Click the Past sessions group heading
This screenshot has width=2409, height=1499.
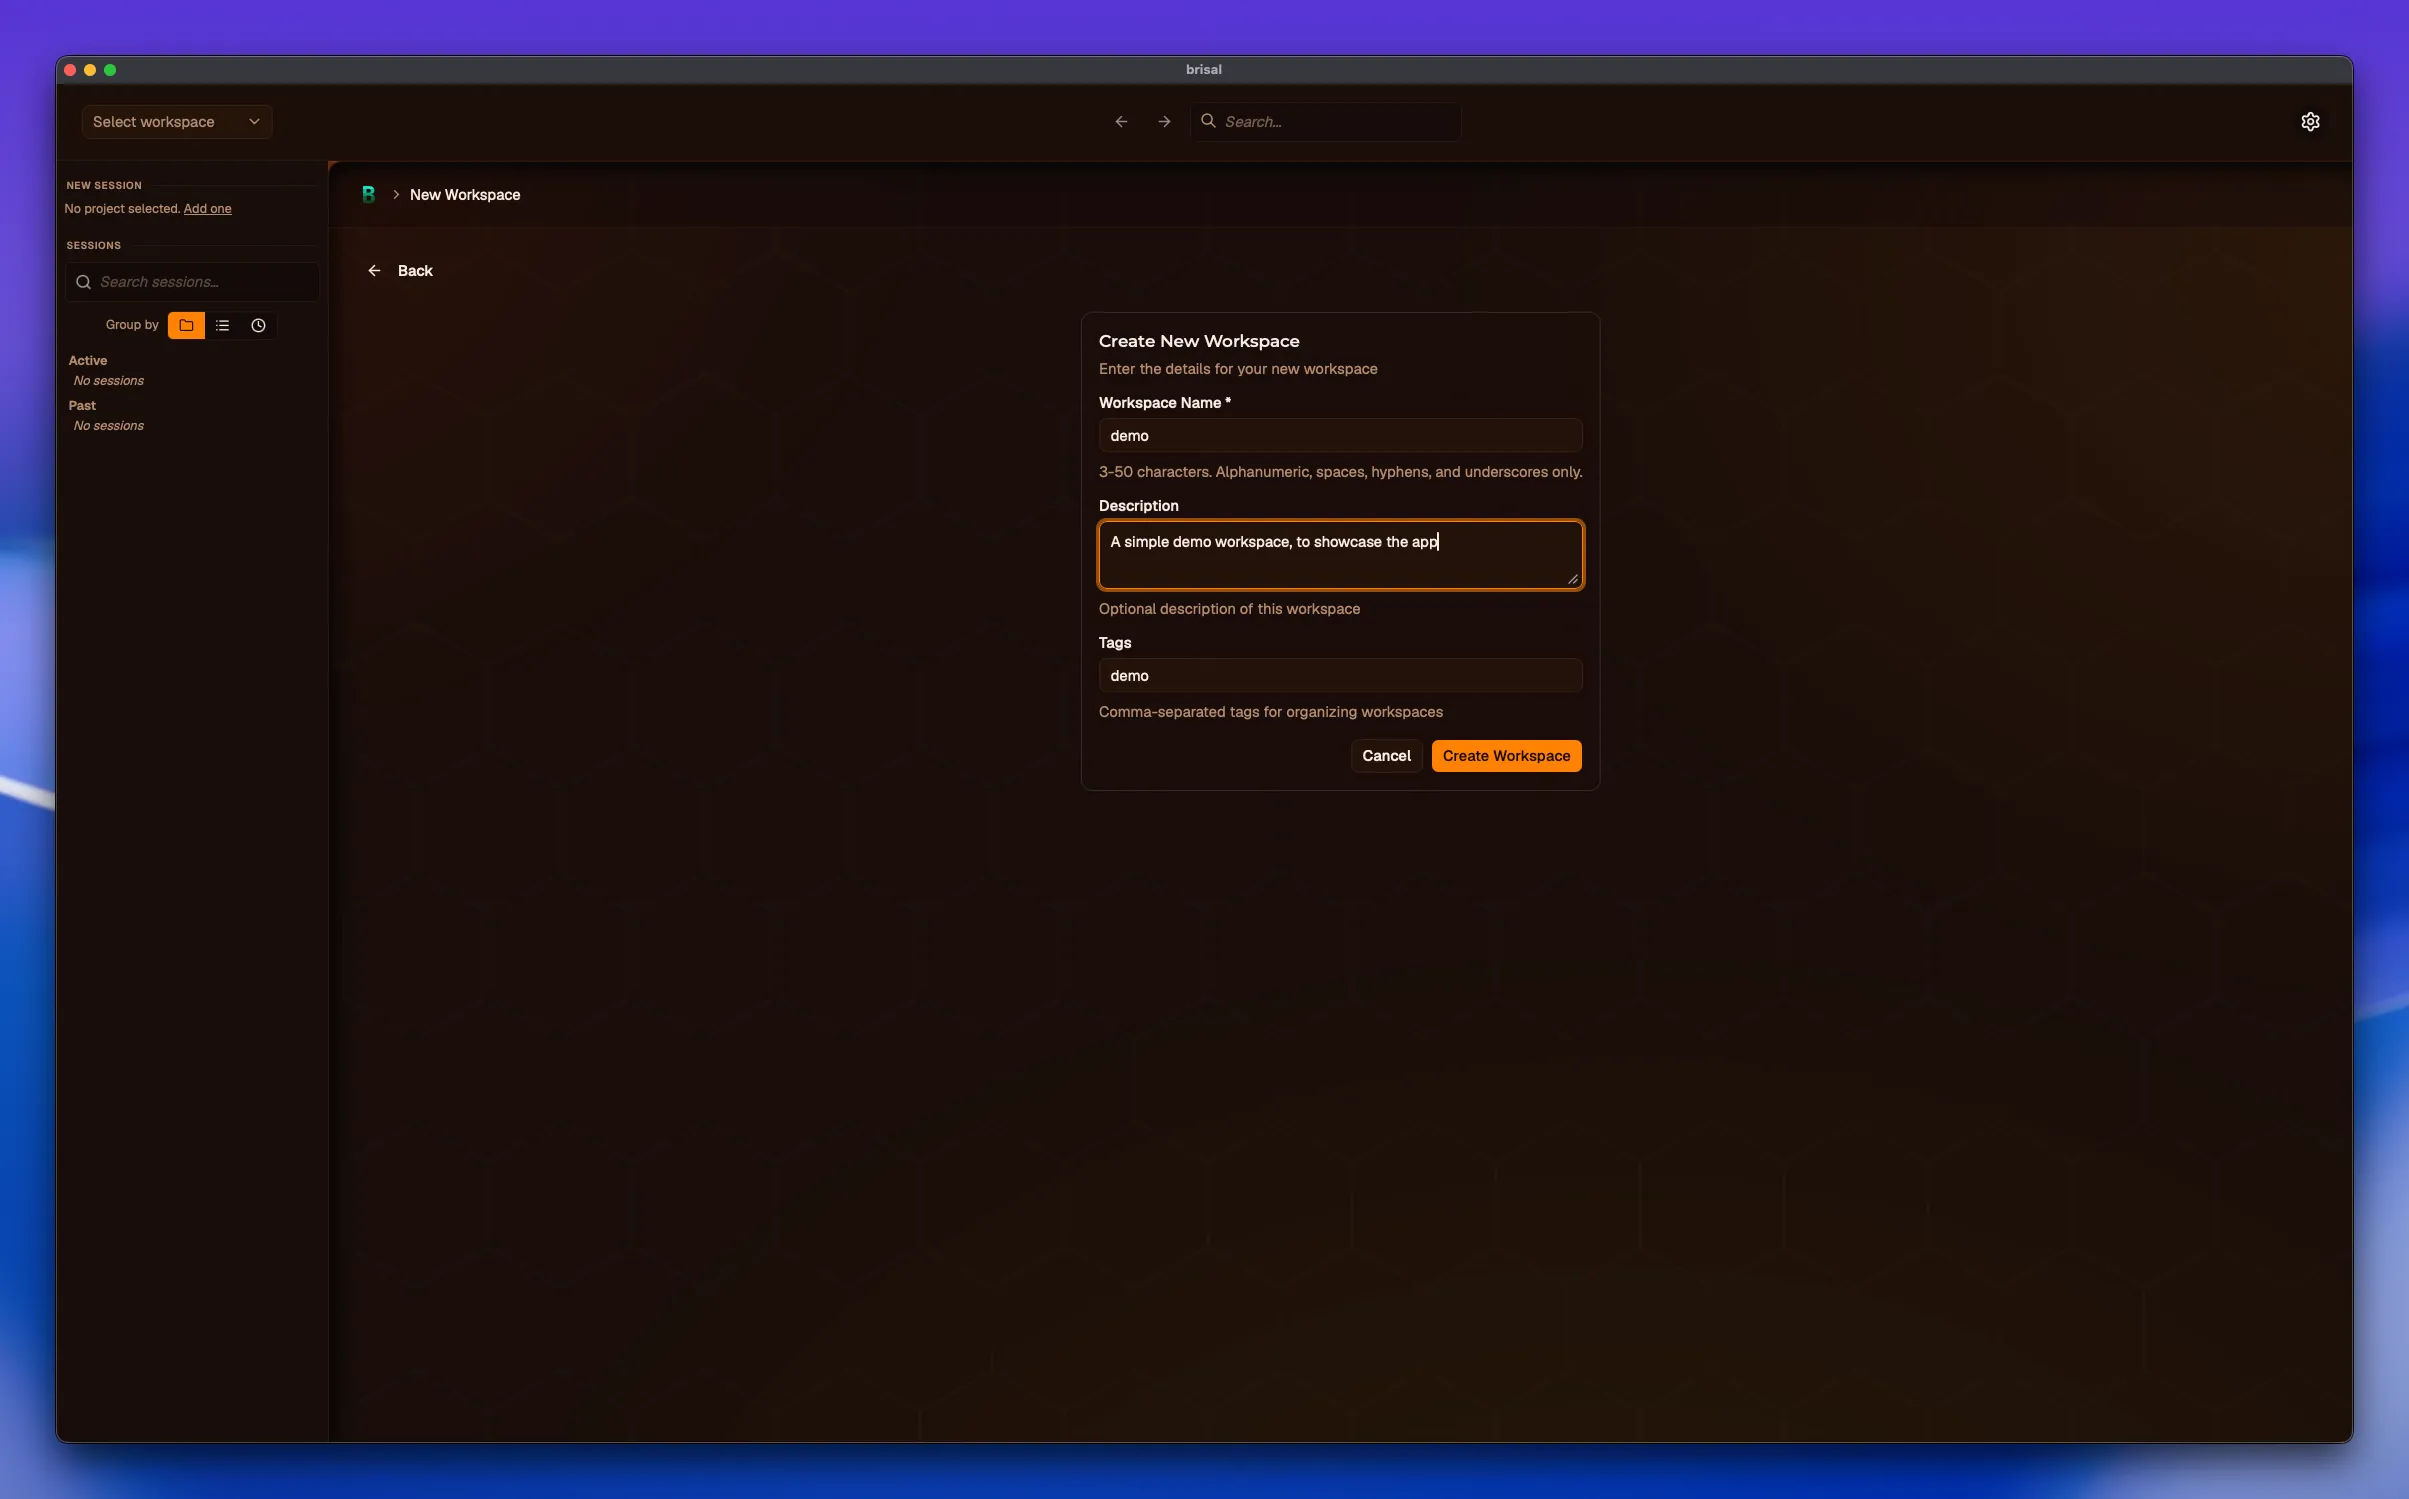[82, 405]
